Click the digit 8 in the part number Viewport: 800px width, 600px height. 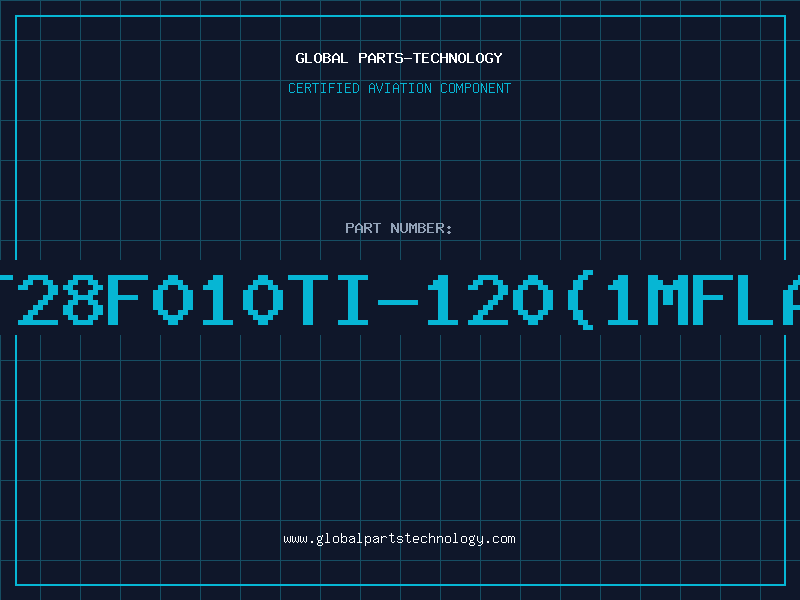click(x=83, y=299)
